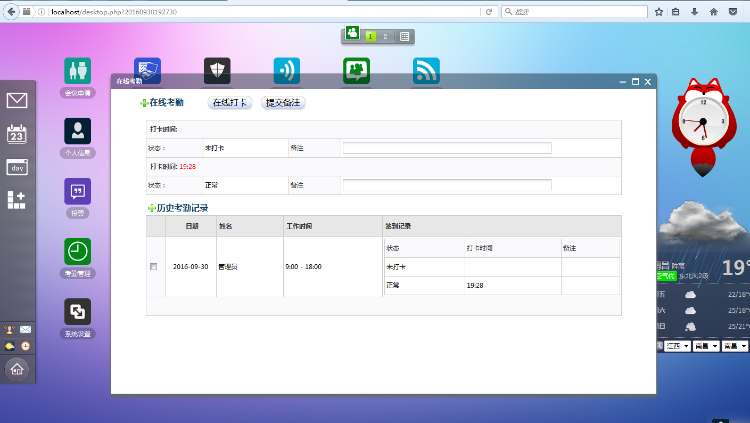Screen dimensions: 750x423
Task: Click the mail envelope icon in left sidebar
Action: [x=17, y=100]
